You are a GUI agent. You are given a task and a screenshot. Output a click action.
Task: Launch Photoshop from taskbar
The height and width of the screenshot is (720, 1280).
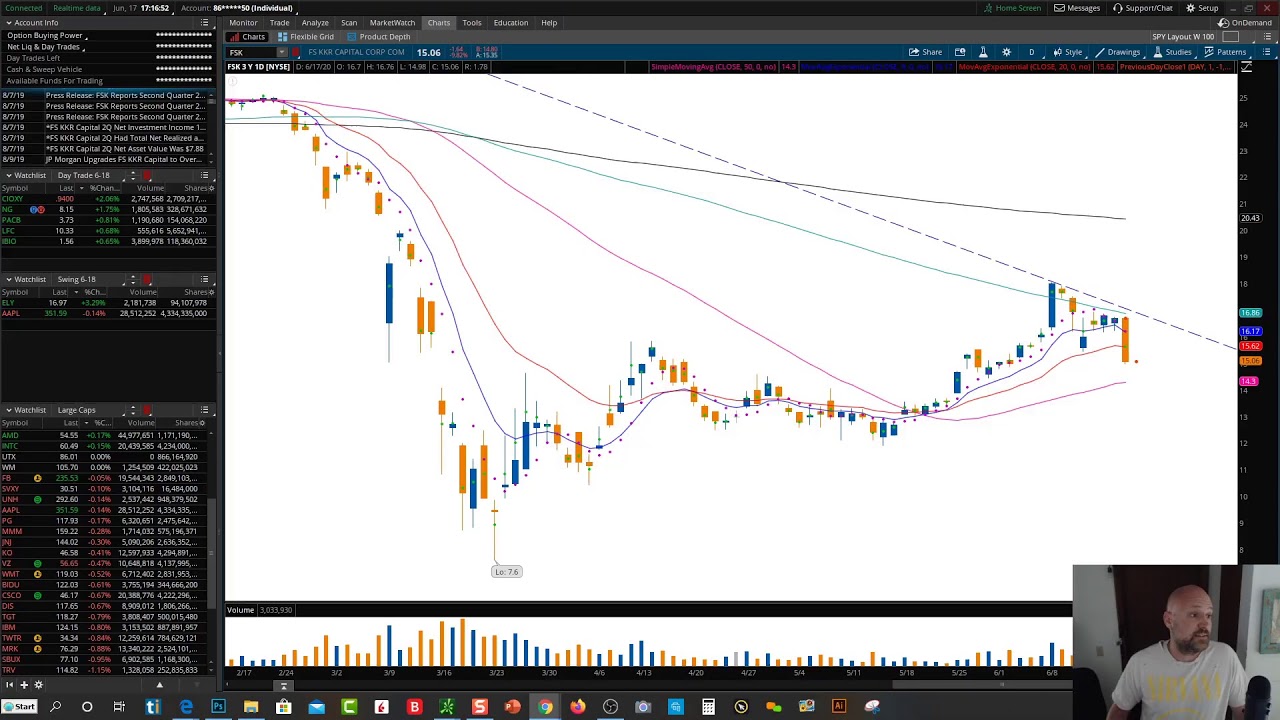(x=218, y=707)
